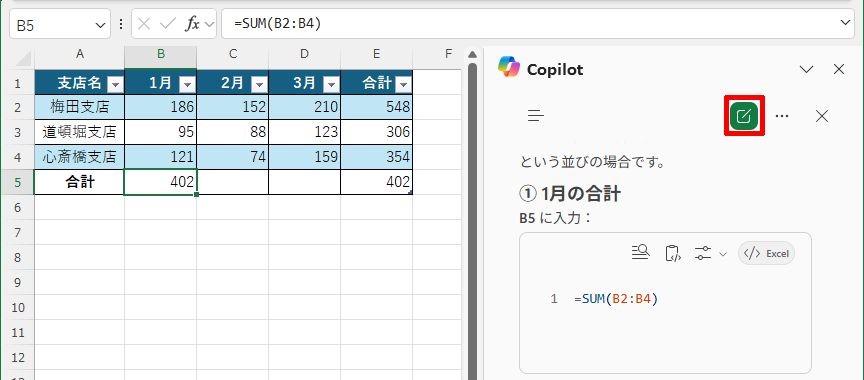
Task: Open 合計 column filter dropdown
Action: coord(403,84)
